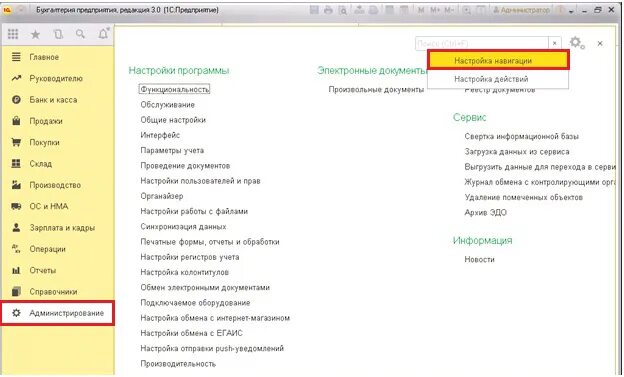
Task: Open the Проведение документов link
Action: coord(185,166)
